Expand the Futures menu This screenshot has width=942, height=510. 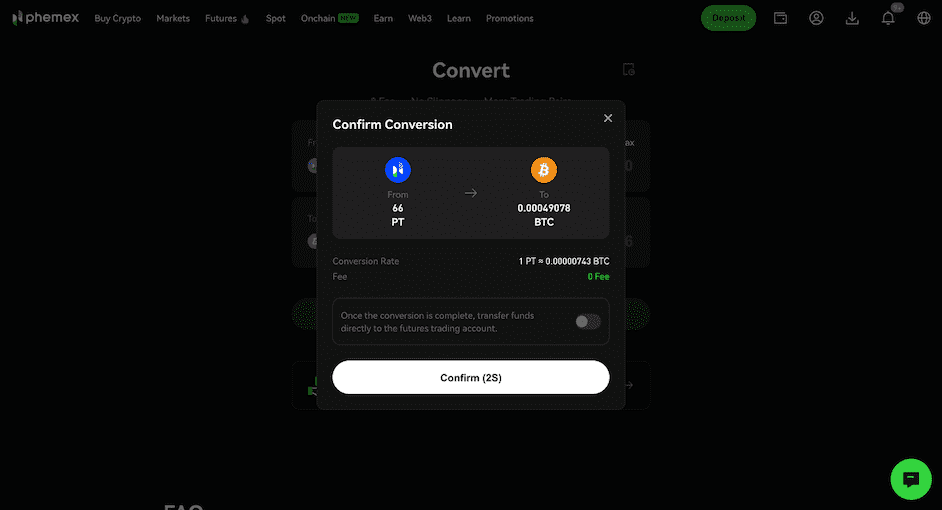[226, 19]
